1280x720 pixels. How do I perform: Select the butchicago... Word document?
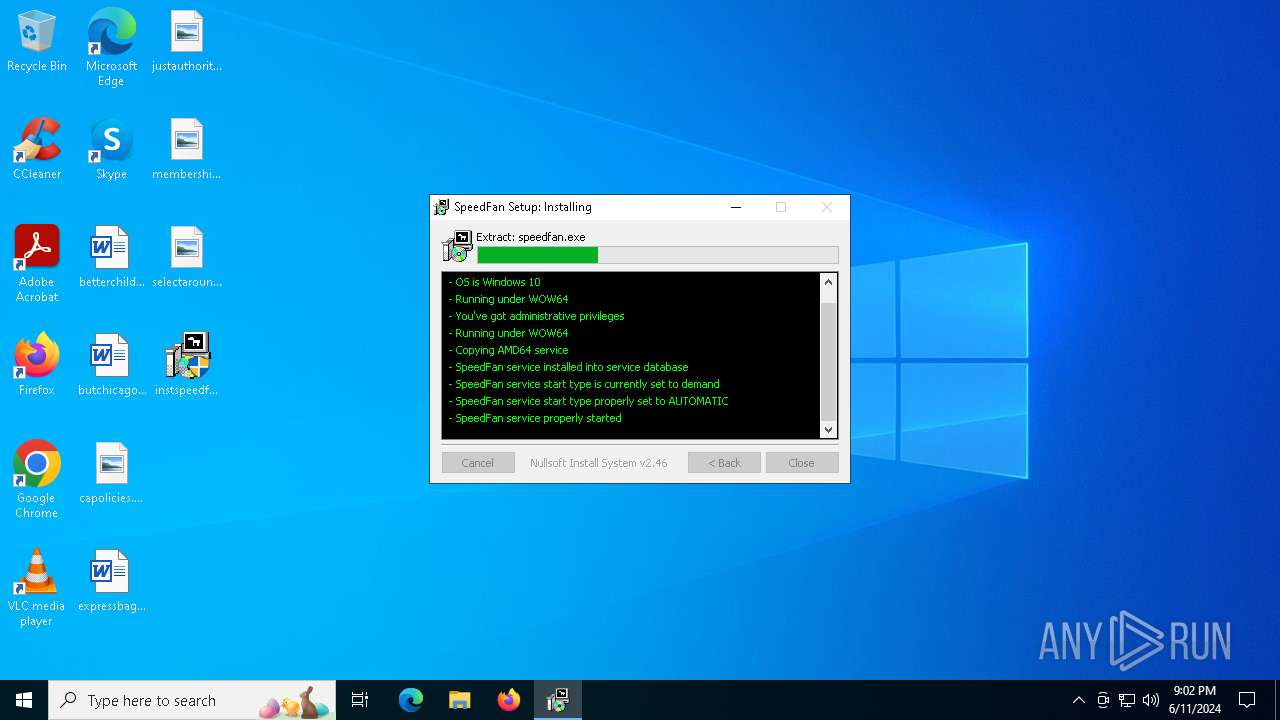click(111, 366)
